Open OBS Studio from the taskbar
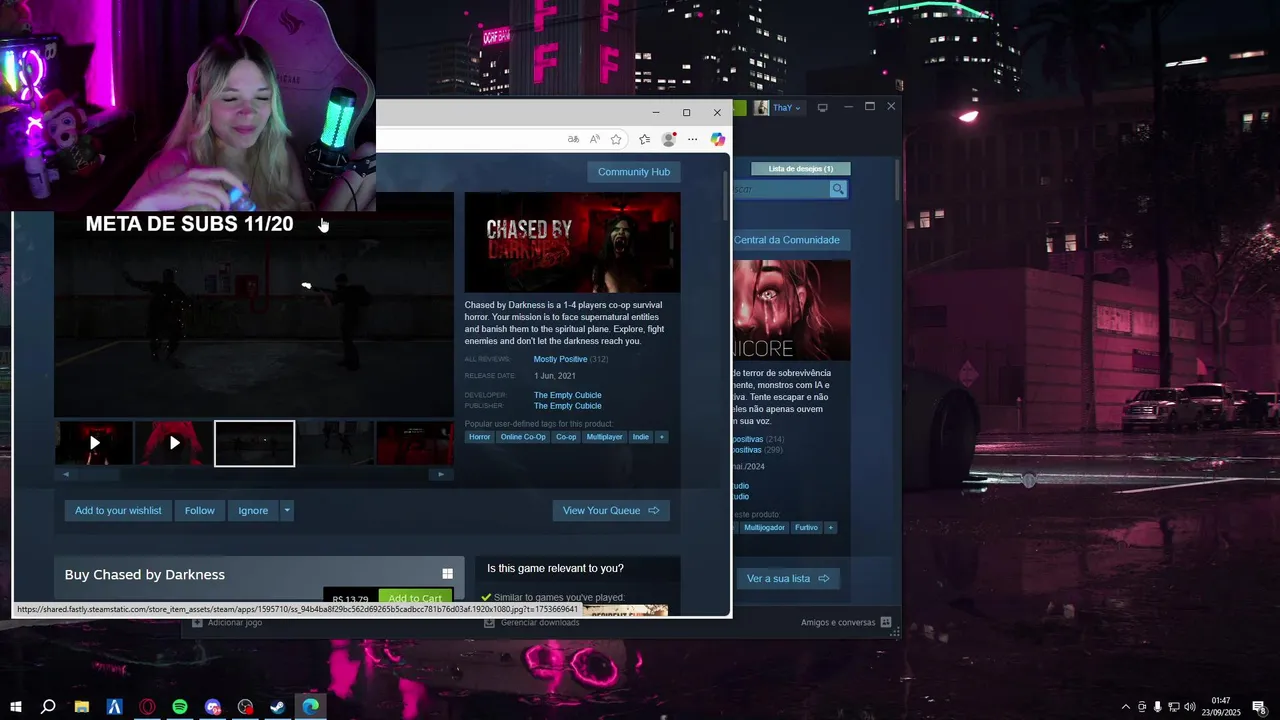 (x=245, y=707)
